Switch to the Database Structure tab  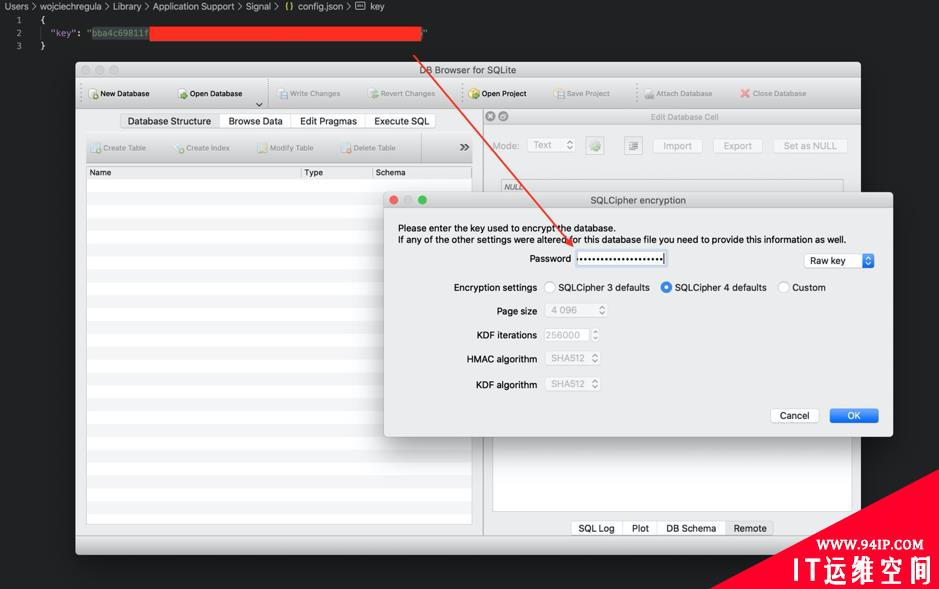coord(169,121)
